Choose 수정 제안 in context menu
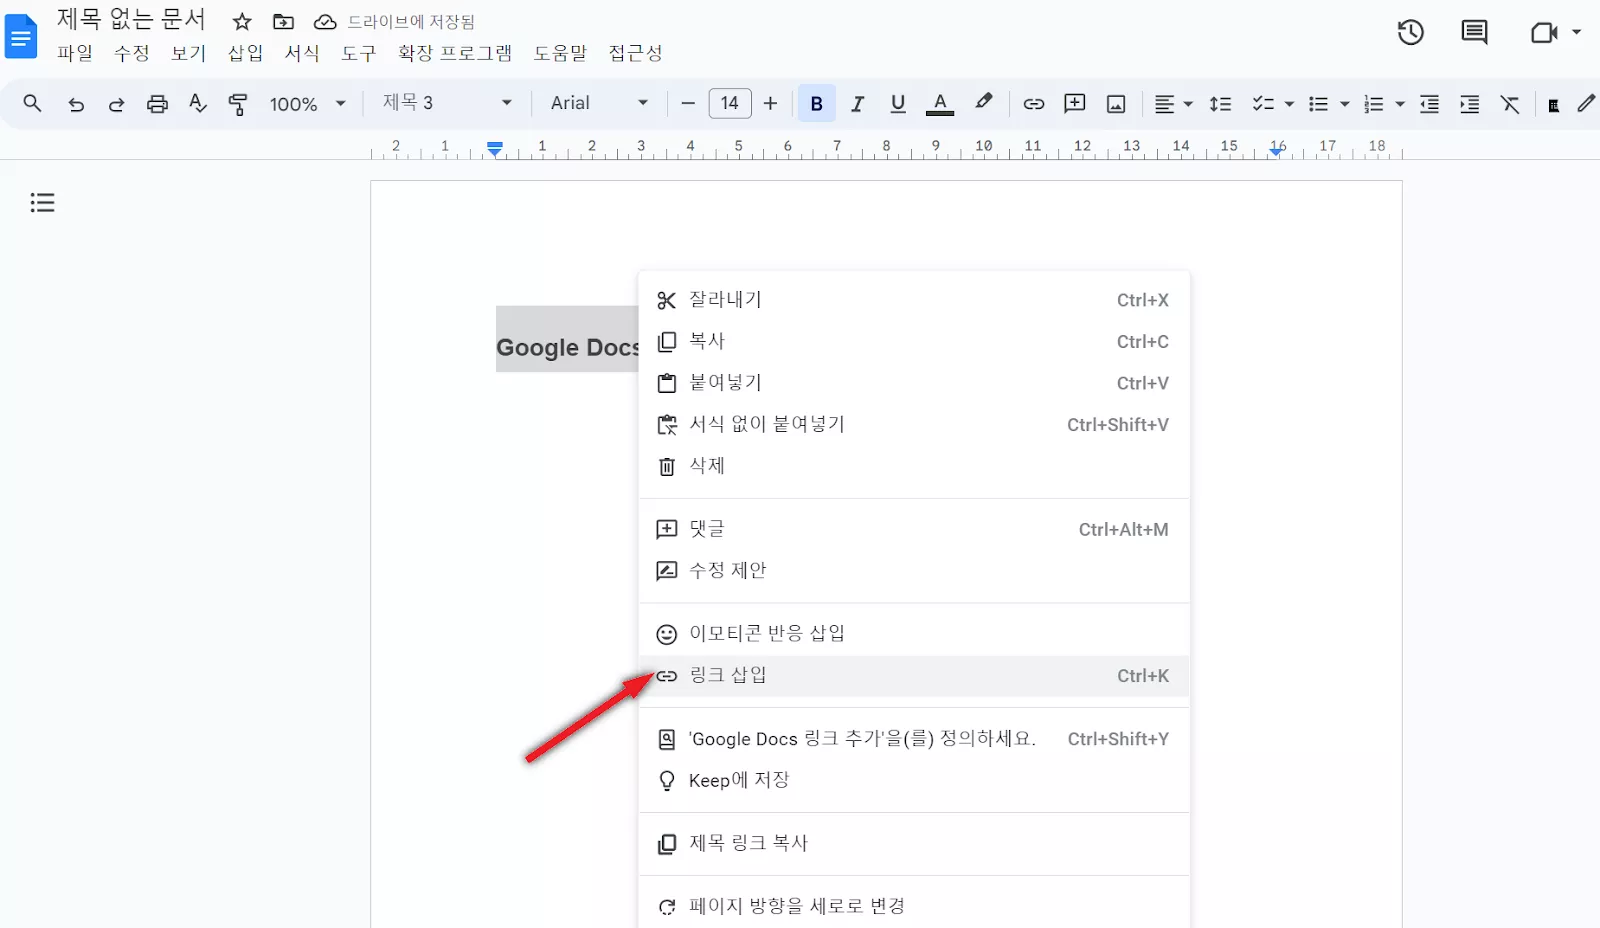The image size is (1600, 928). pos(914,570)
